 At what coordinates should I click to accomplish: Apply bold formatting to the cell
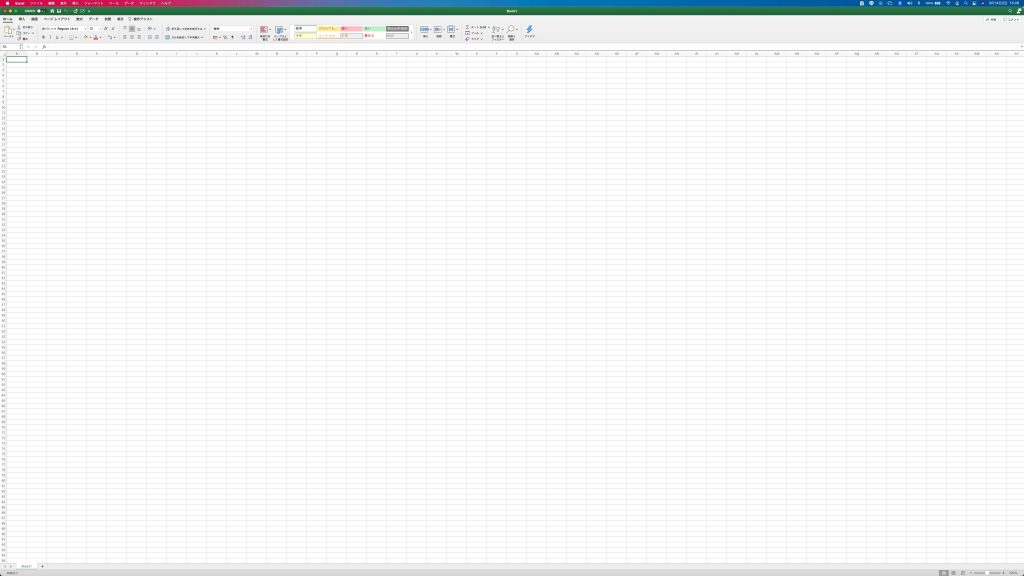pyautogui.click(x=44, y=37)
